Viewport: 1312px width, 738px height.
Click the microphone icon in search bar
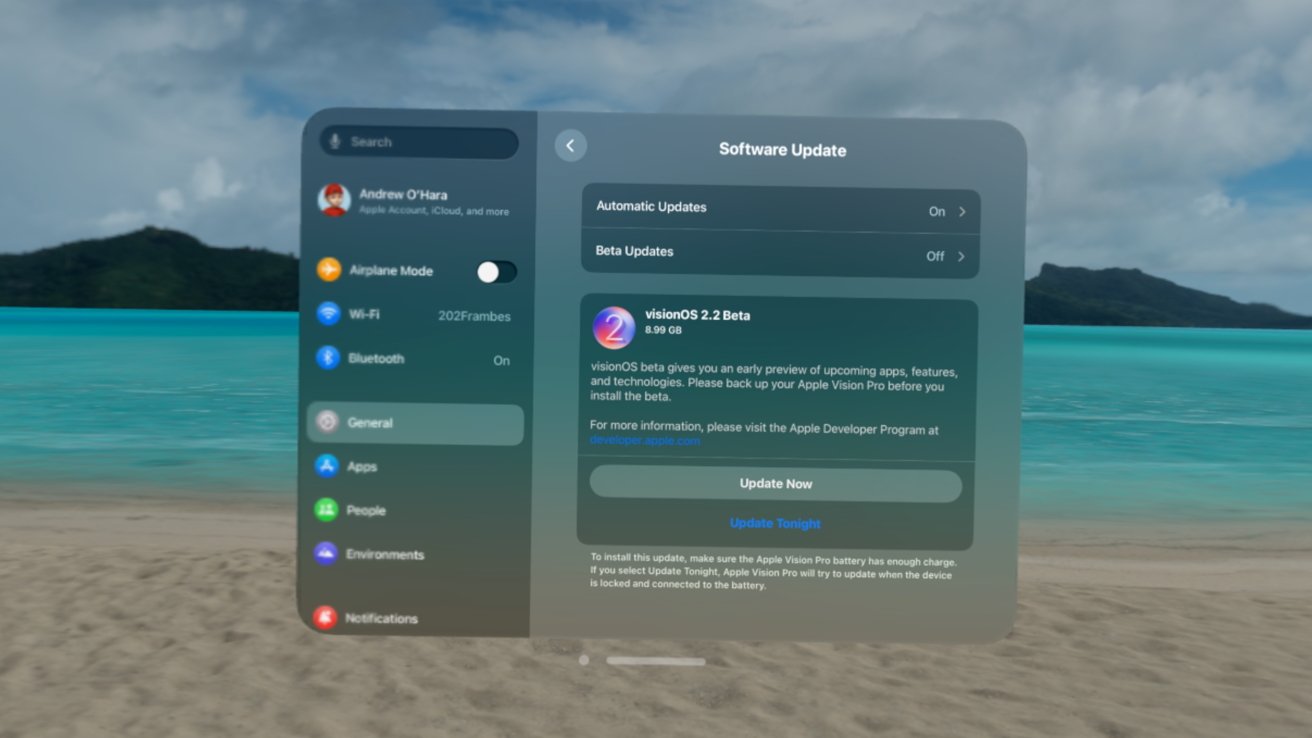336,142
